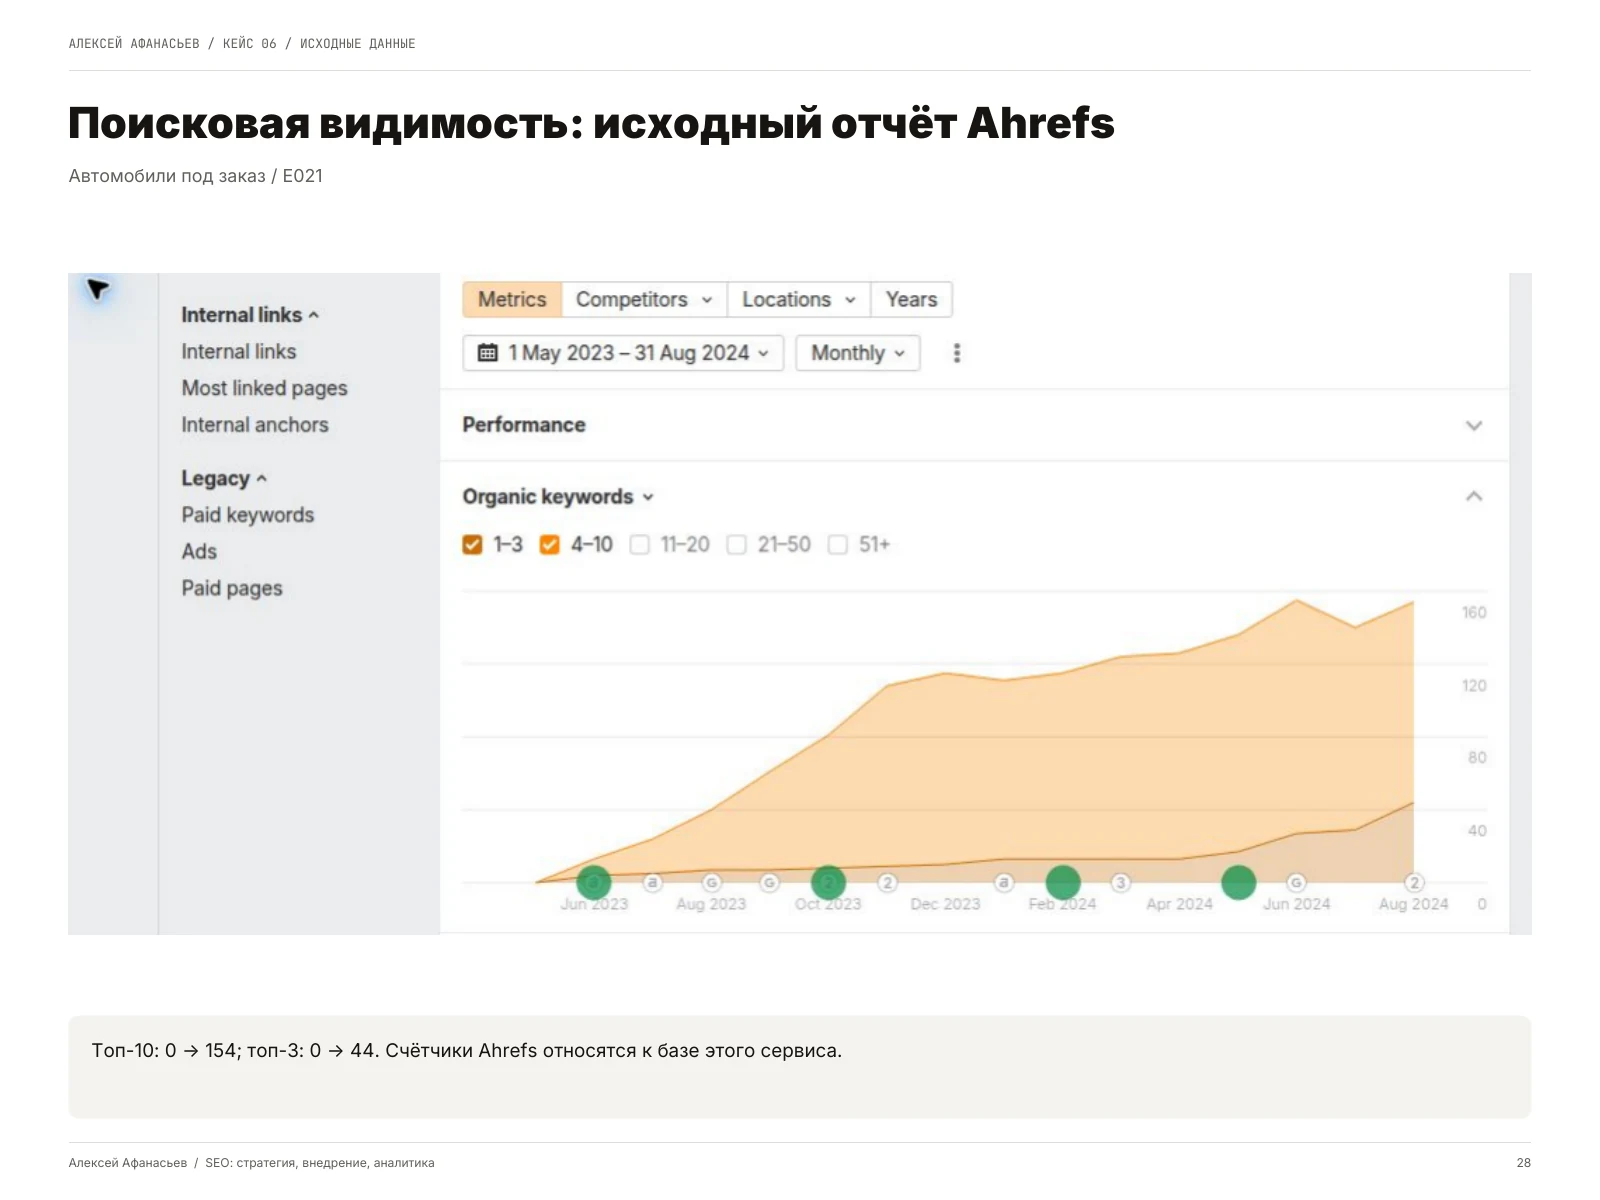Enable the 21–50 positions checkbox
Viewport: 1600px width, 1200px height.
[x=737, y=544]
